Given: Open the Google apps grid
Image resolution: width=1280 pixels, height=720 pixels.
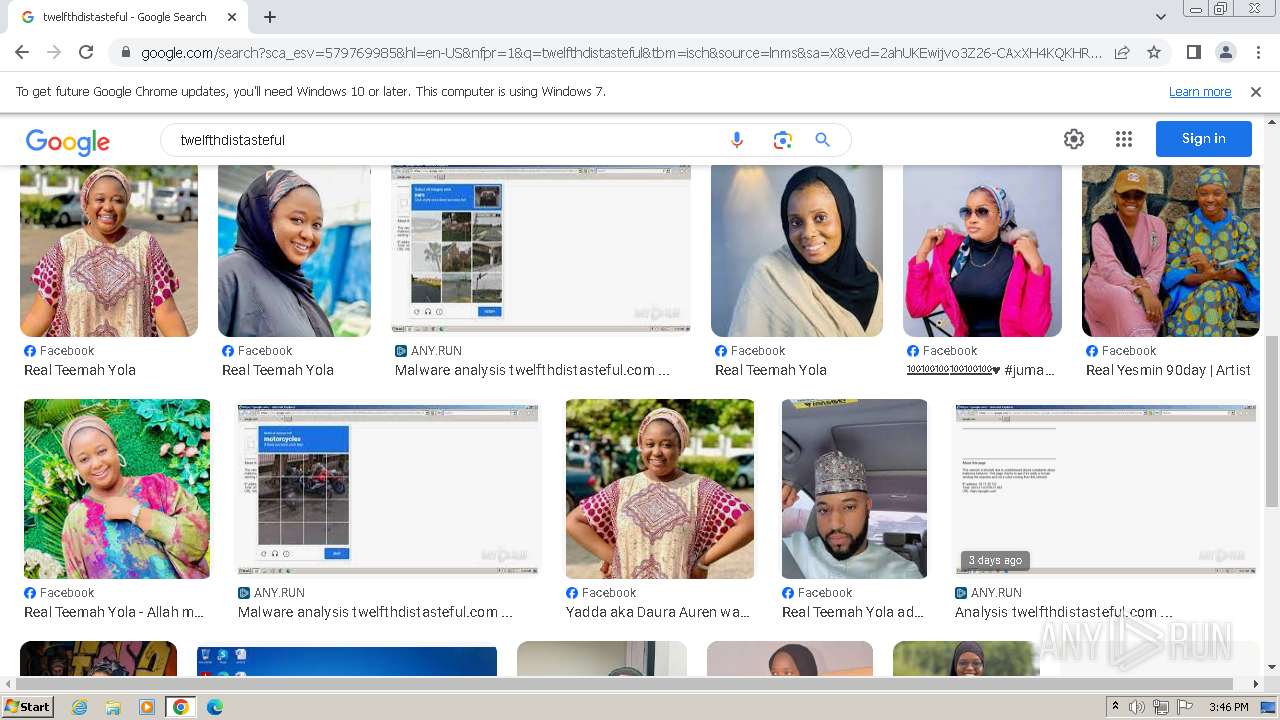Looking at the screenshot, I should [x=1124, y=139].
